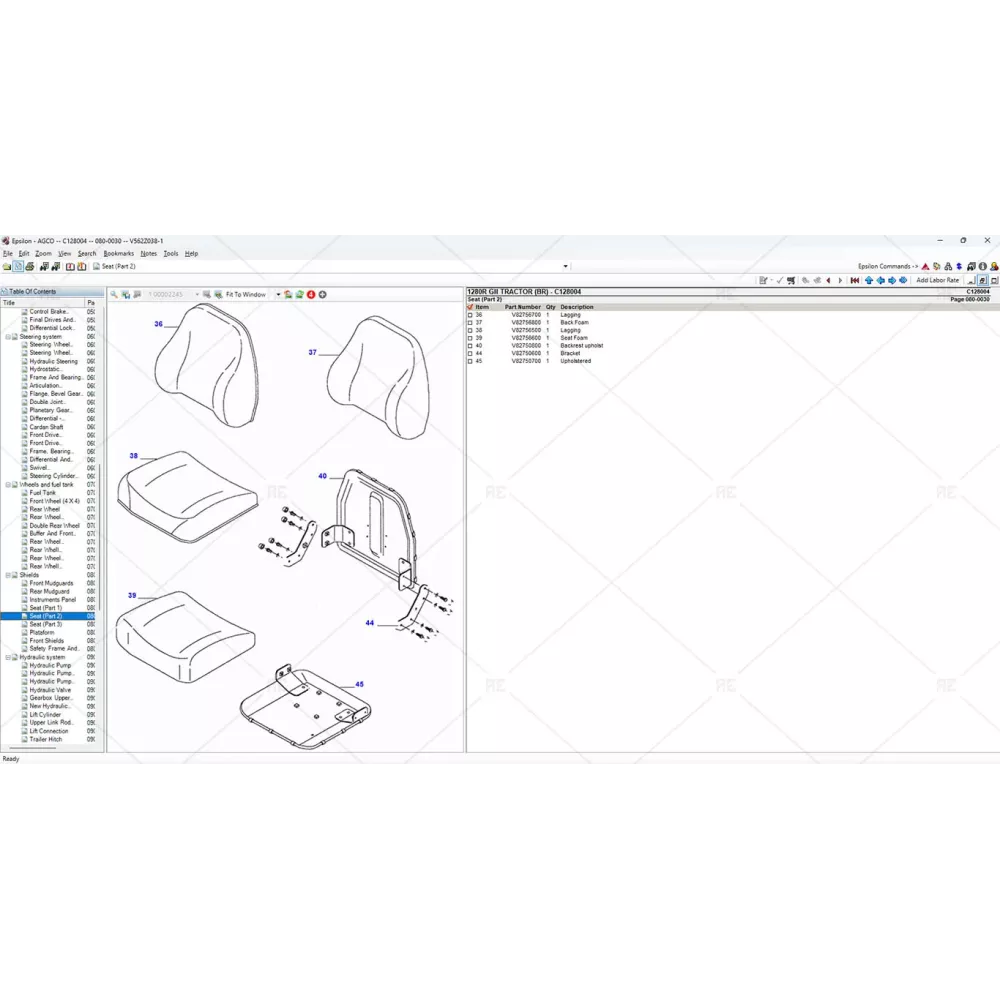Click the red circle 4 icon
Image resolution: width=1000 pixels, height=1000 pixels.
coord(311,295)
